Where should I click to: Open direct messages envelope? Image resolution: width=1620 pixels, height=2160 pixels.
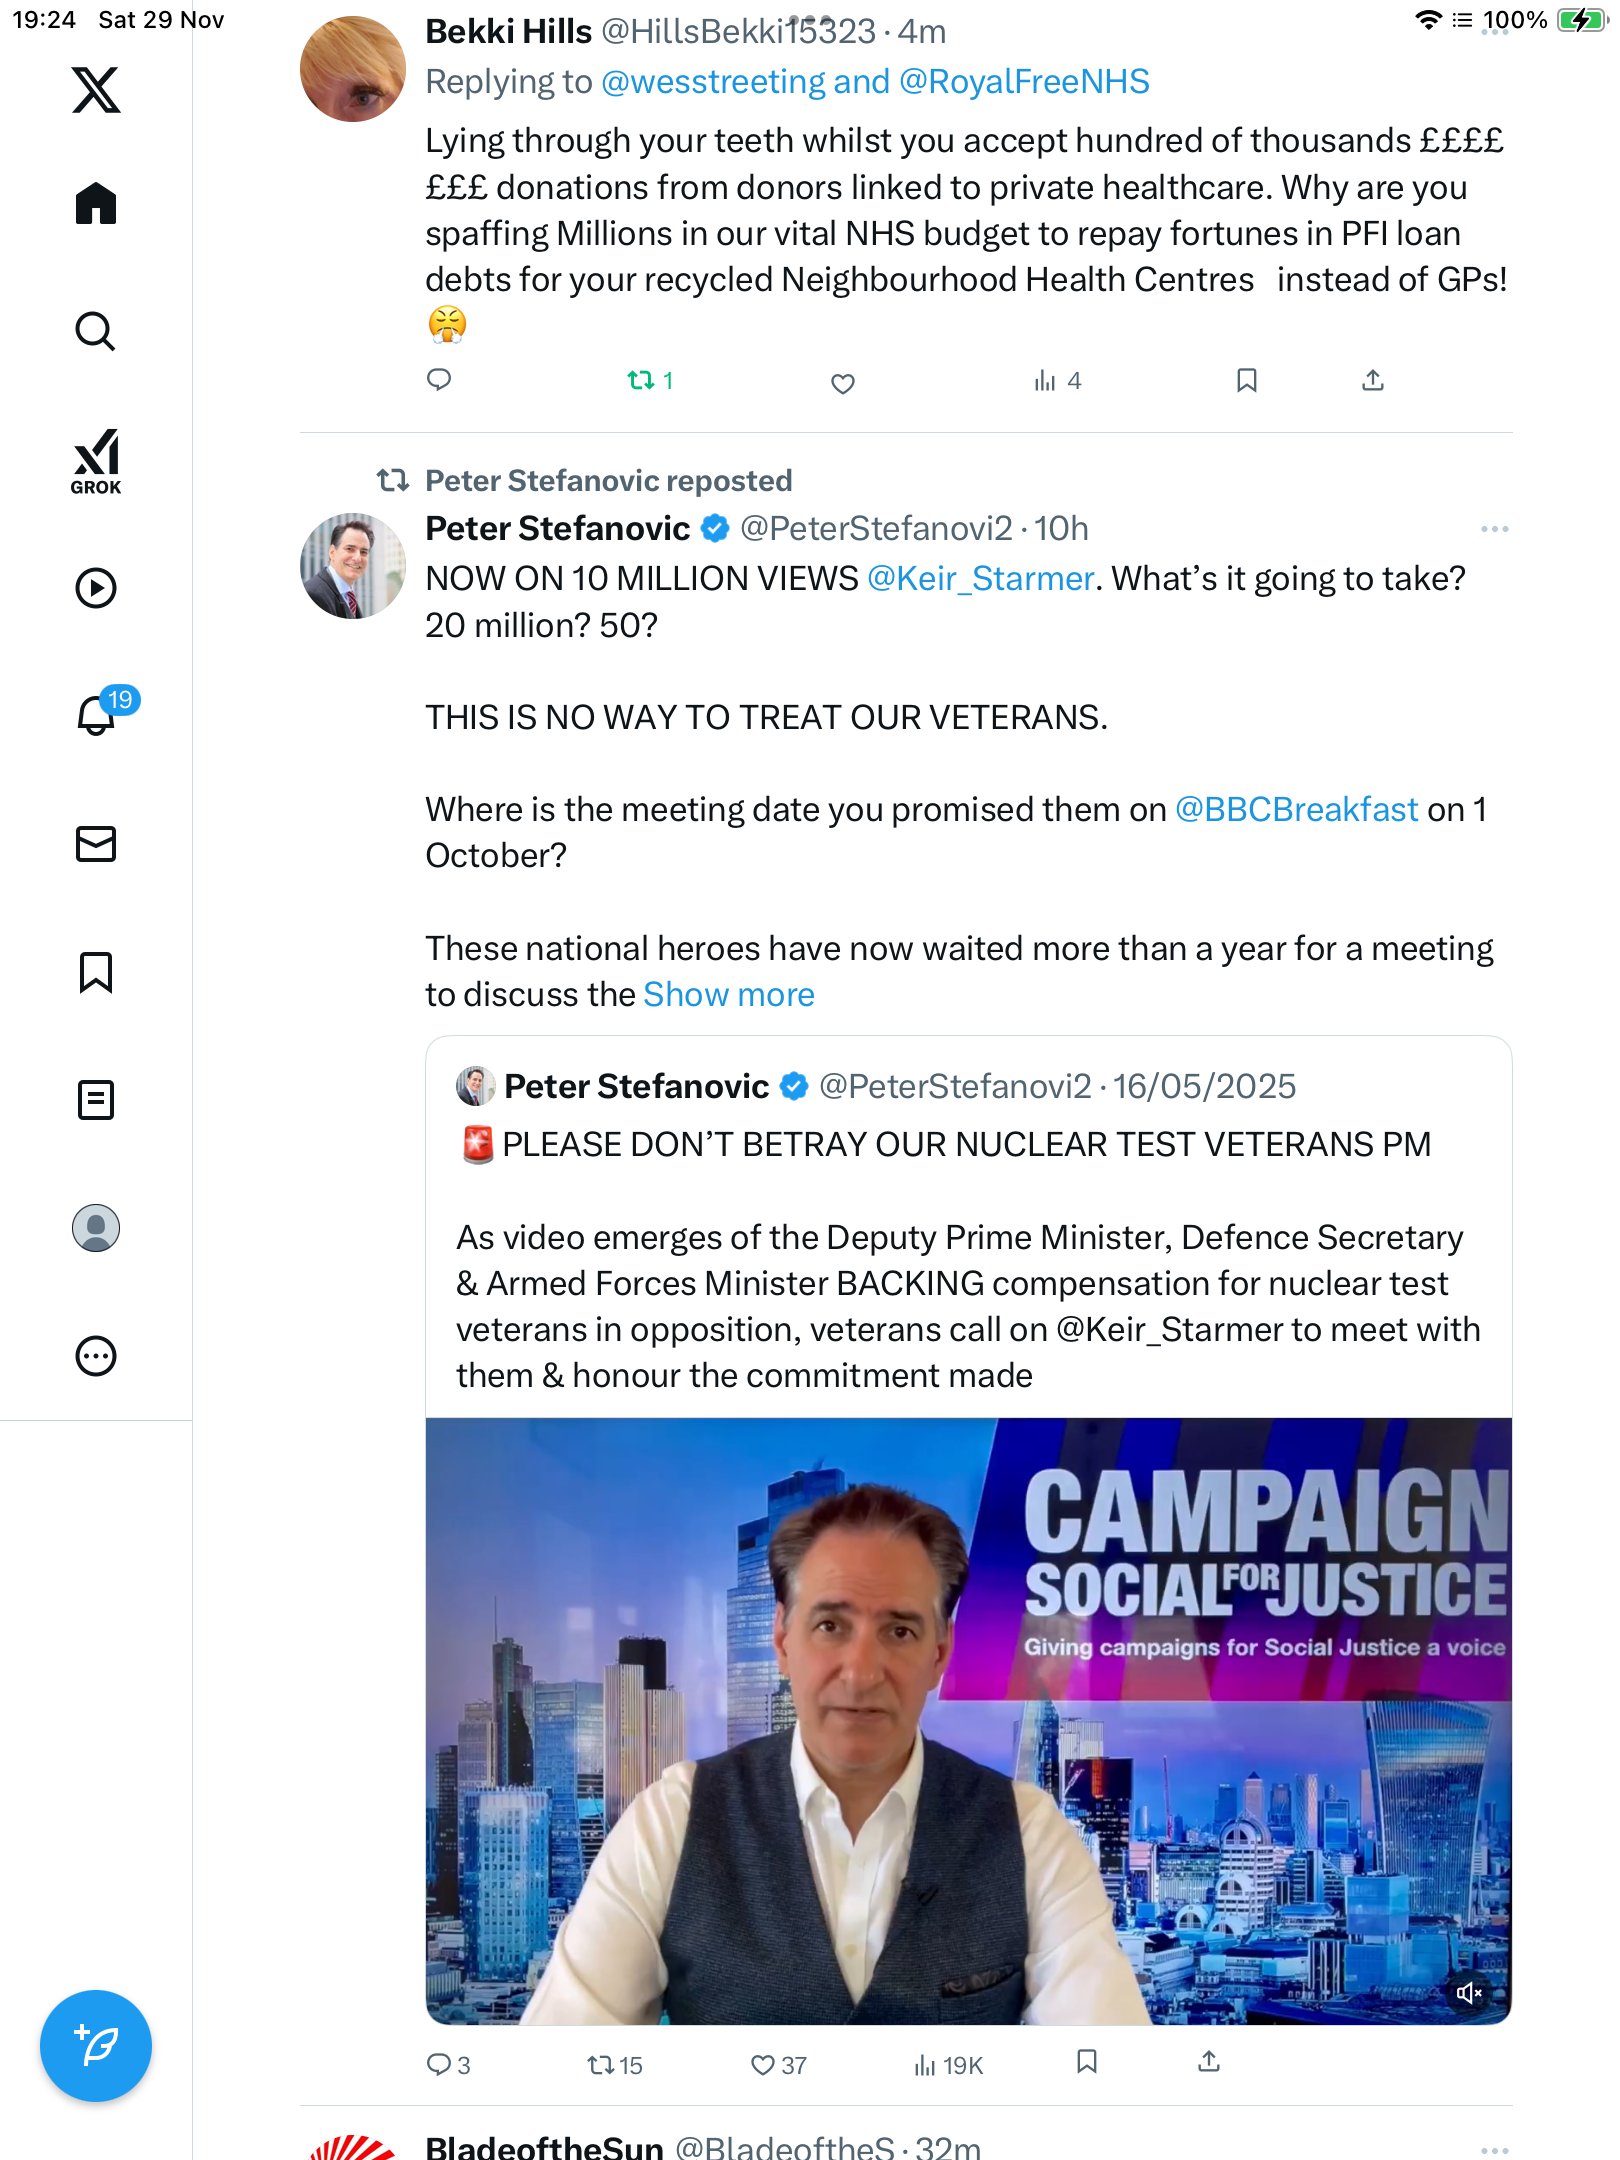(x=96, y=844)
